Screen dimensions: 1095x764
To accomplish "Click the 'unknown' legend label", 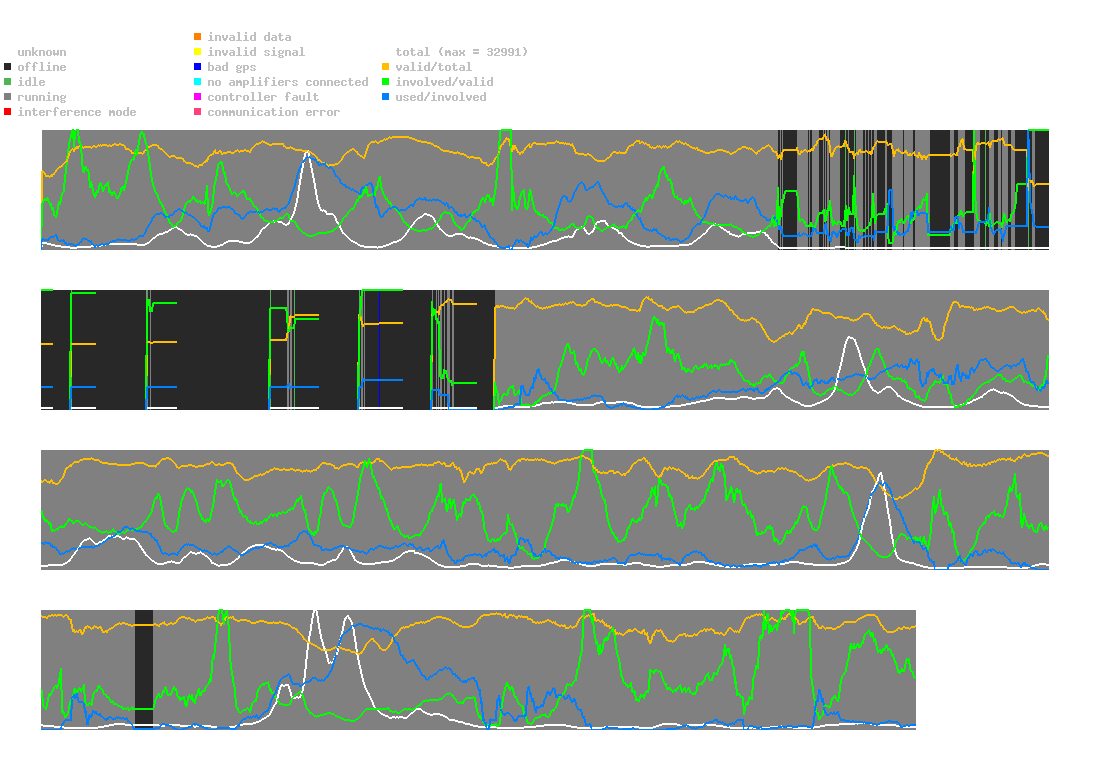I will pyautogui.click(x=42, y=52).
